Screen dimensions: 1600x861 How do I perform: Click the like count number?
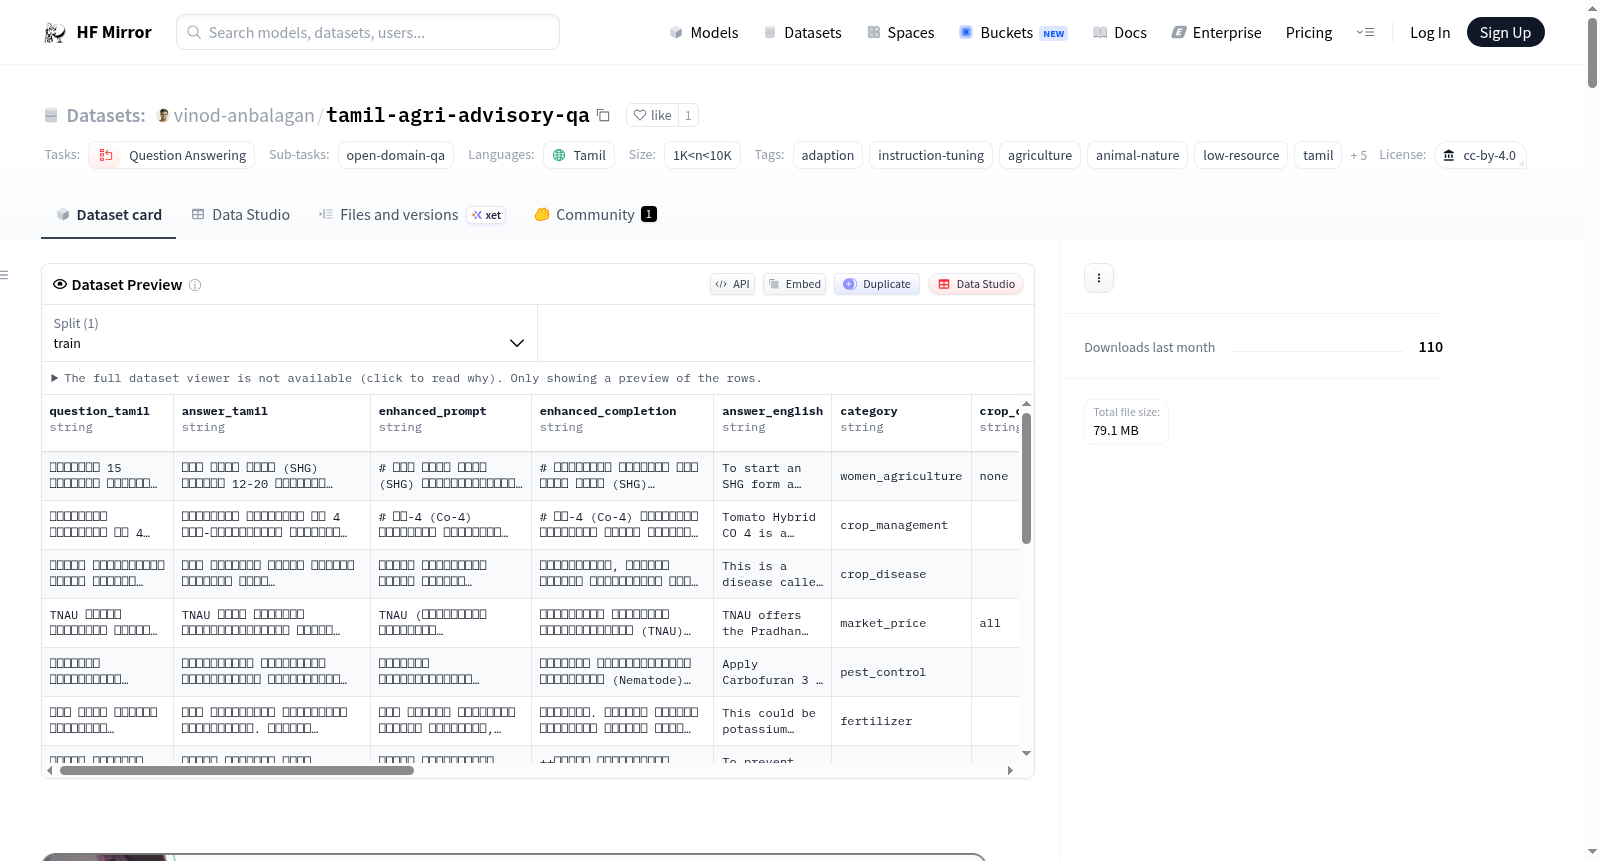tap(688, 115)
